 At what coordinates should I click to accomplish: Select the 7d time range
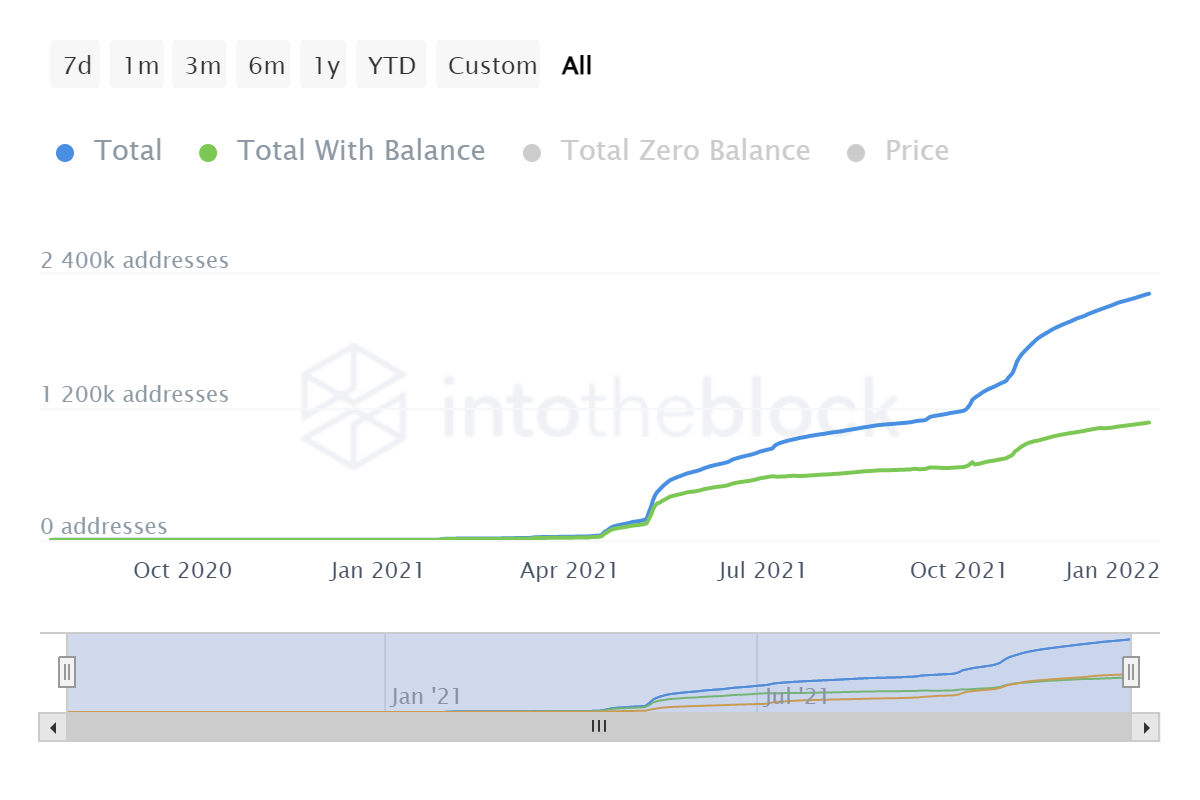pos(76,65)
